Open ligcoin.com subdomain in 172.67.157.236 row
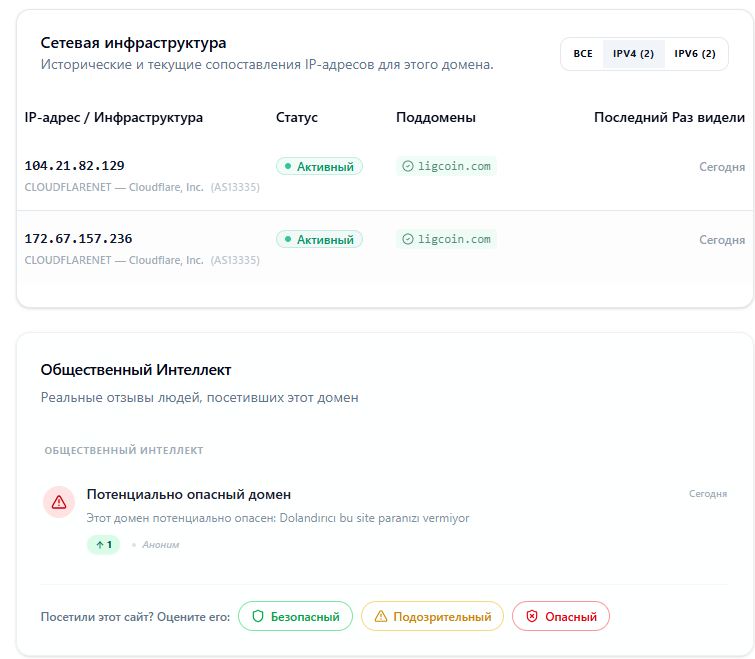This screenshot has width=755, height=659. [x=446, y=239]
